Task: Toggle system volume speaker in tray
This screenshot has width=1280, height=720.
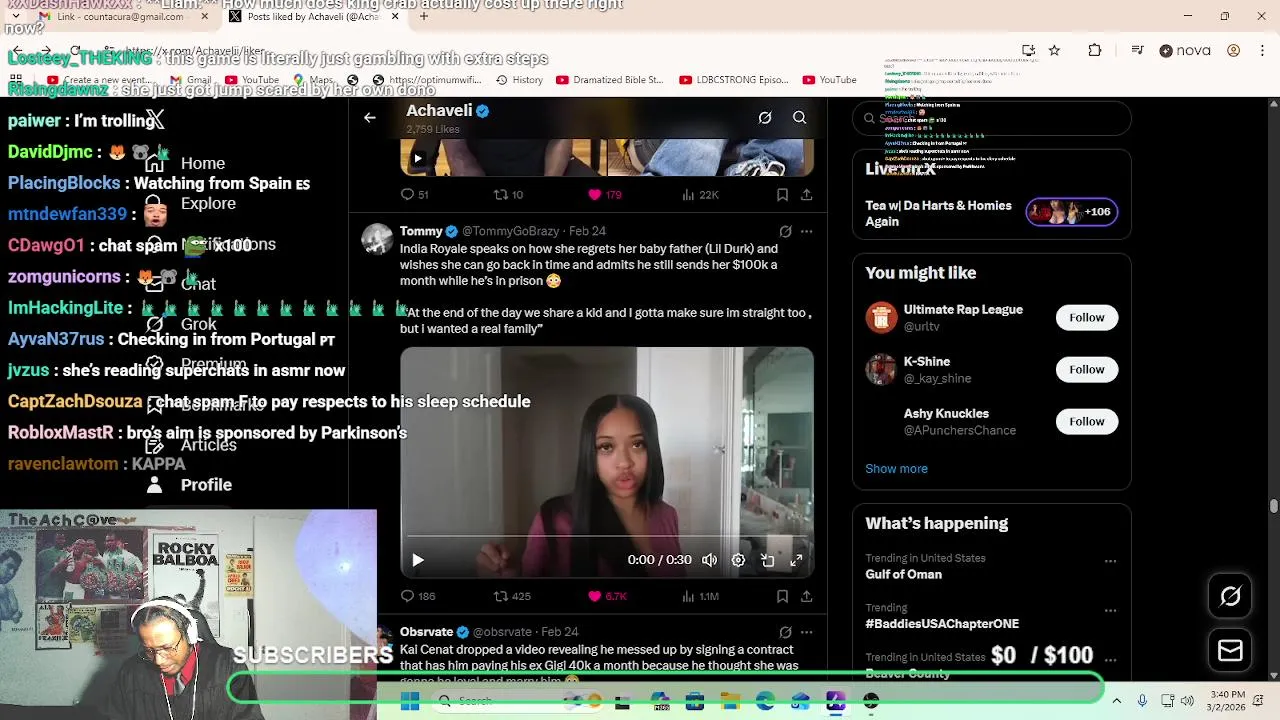Action: click(1187, 701)
